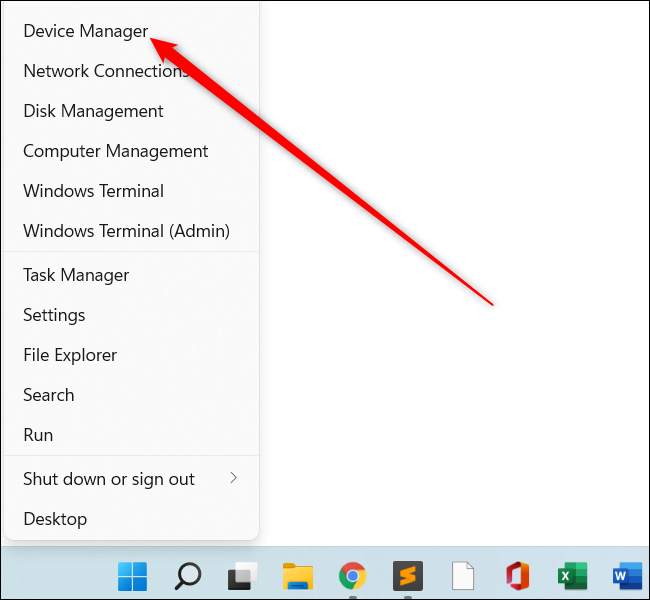
Task: Choose Run in the context menu
Action: click(x=38, y=435)
